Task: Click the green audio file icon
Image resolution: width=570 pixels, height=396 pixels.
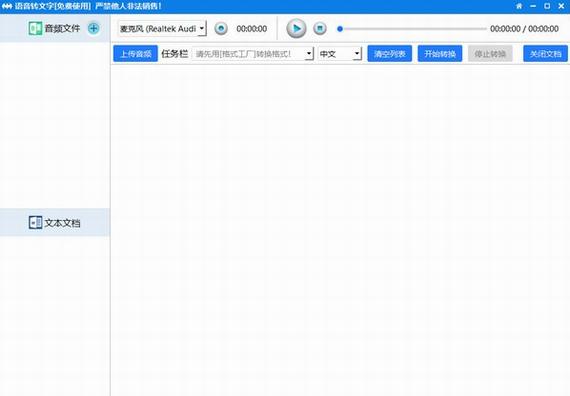Action: [x=35, y=28]
